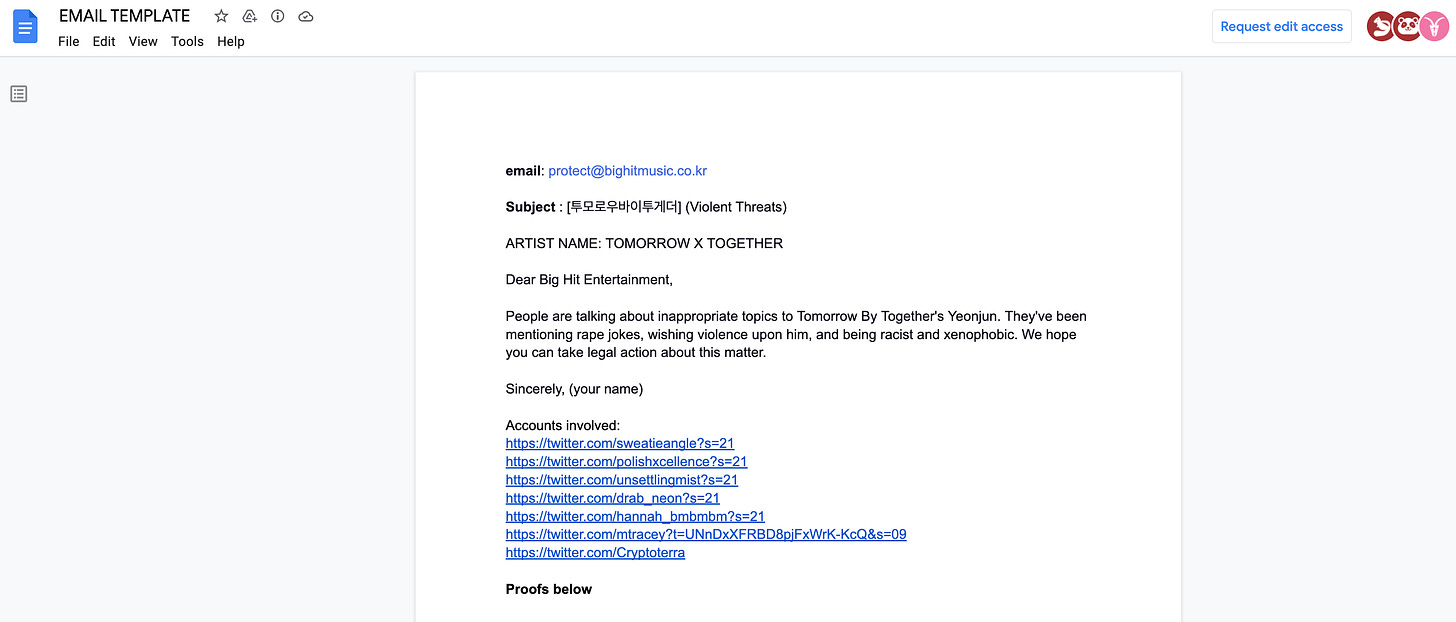The image size is (1456, 622).
Task: Open the File menu
Action: tap(69, 42)
